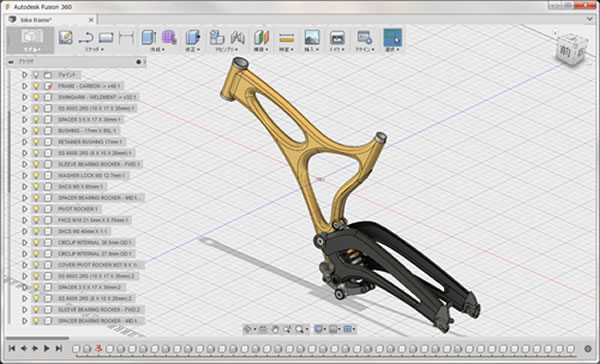Hide COVER PIVOT ROCKER component
This screenshot has height=364, width=600.
point(36,265)
